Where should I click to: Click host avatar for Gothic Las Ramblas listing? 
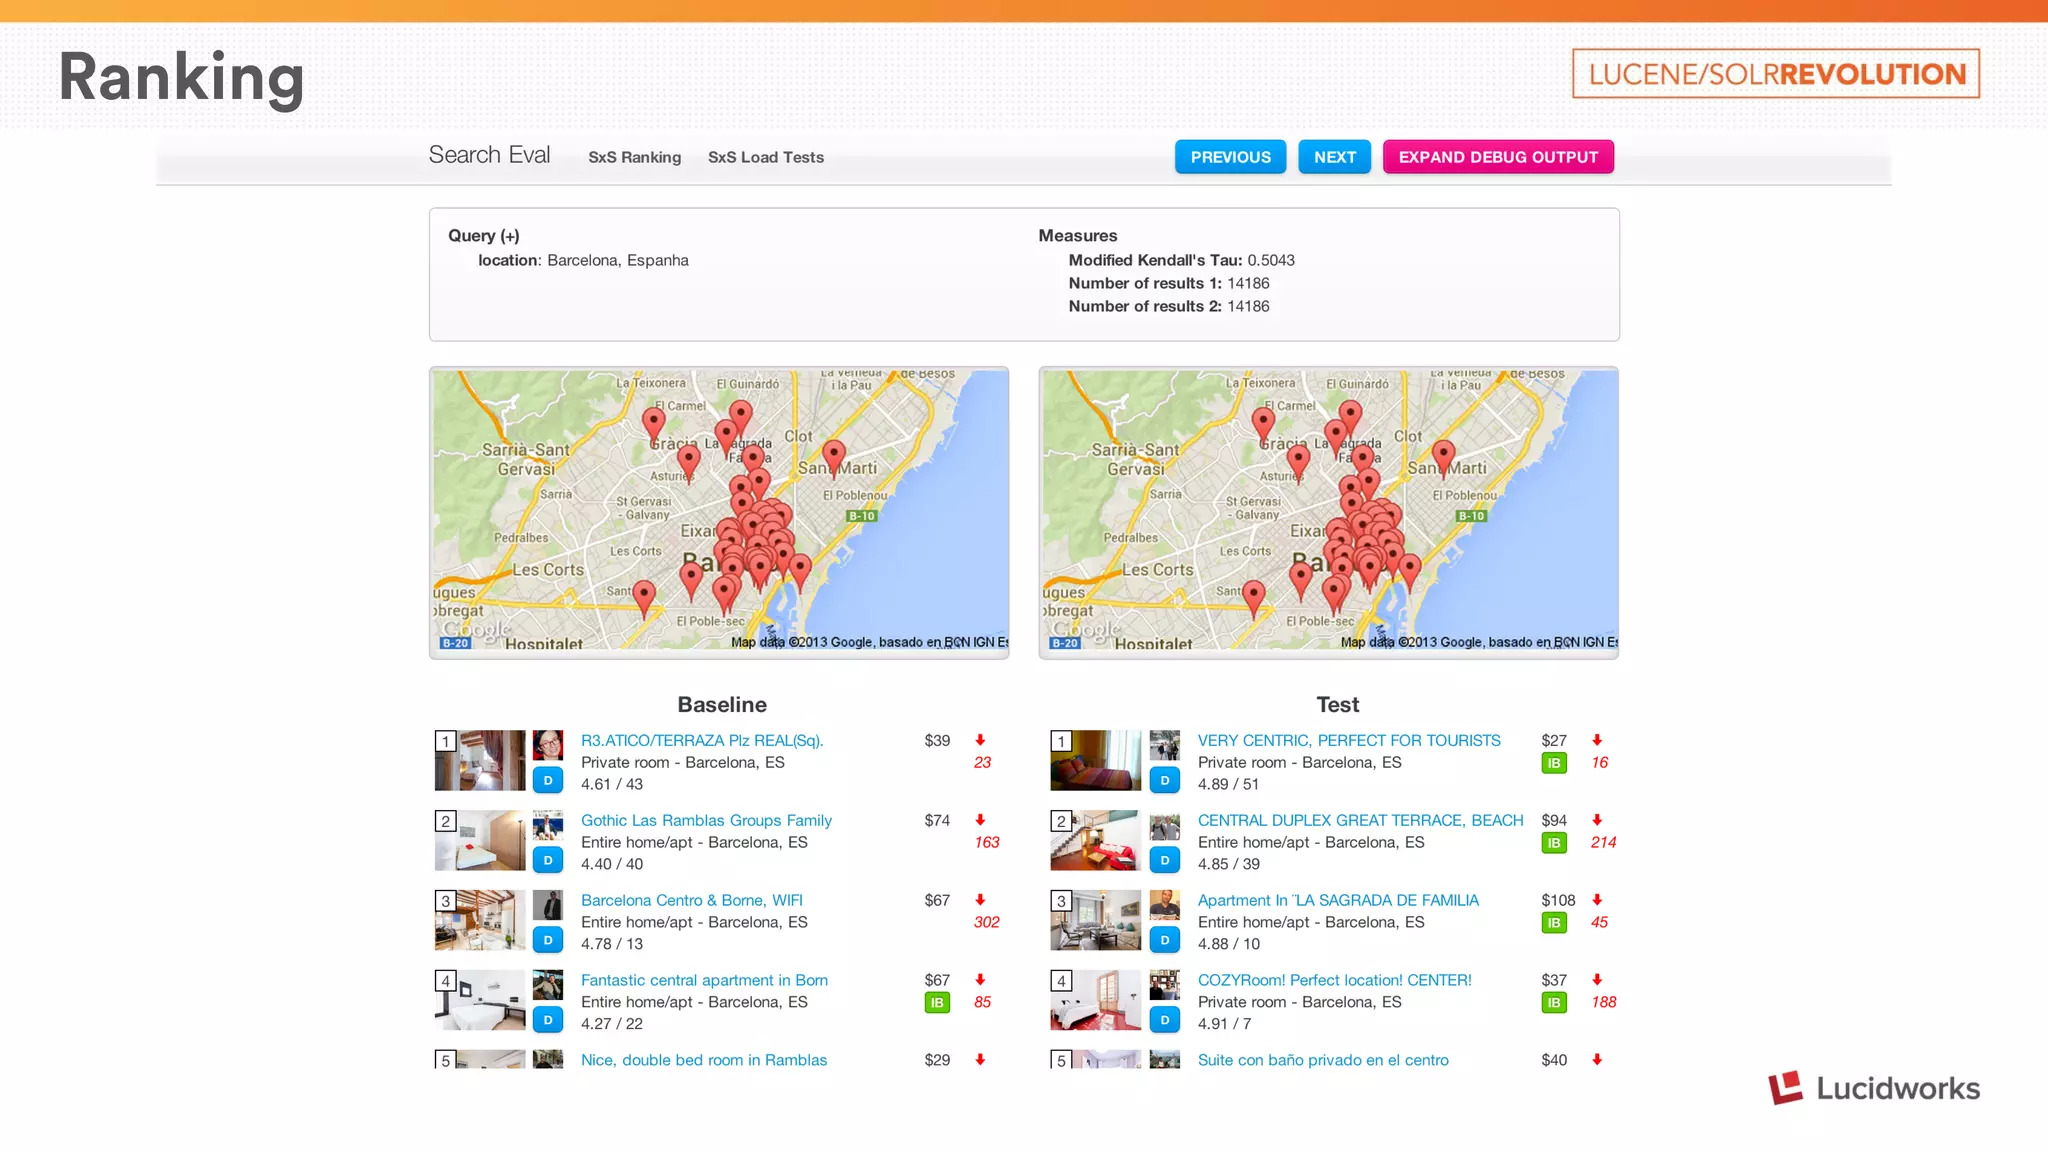pyautogui.click(x=547, y=825)
